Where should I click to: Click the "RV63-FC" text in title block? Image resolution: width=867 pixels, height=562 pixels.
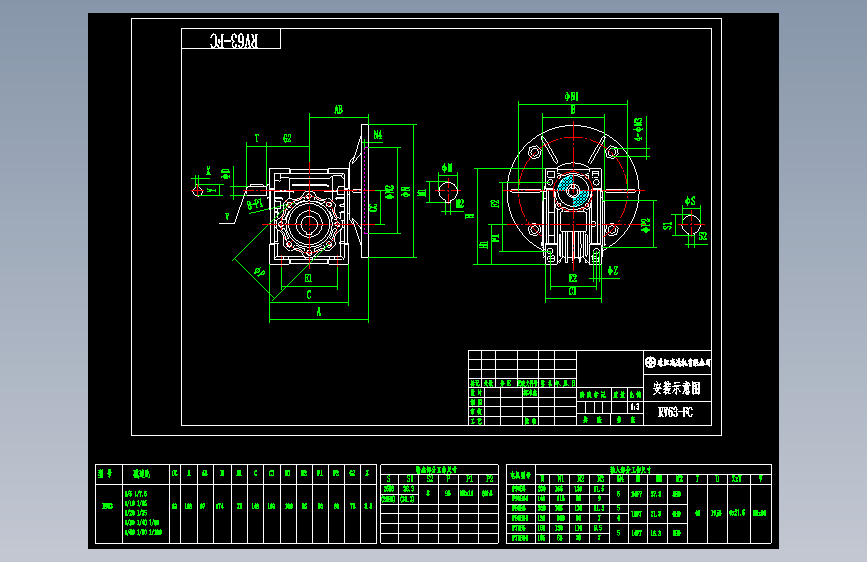[675, 412]
